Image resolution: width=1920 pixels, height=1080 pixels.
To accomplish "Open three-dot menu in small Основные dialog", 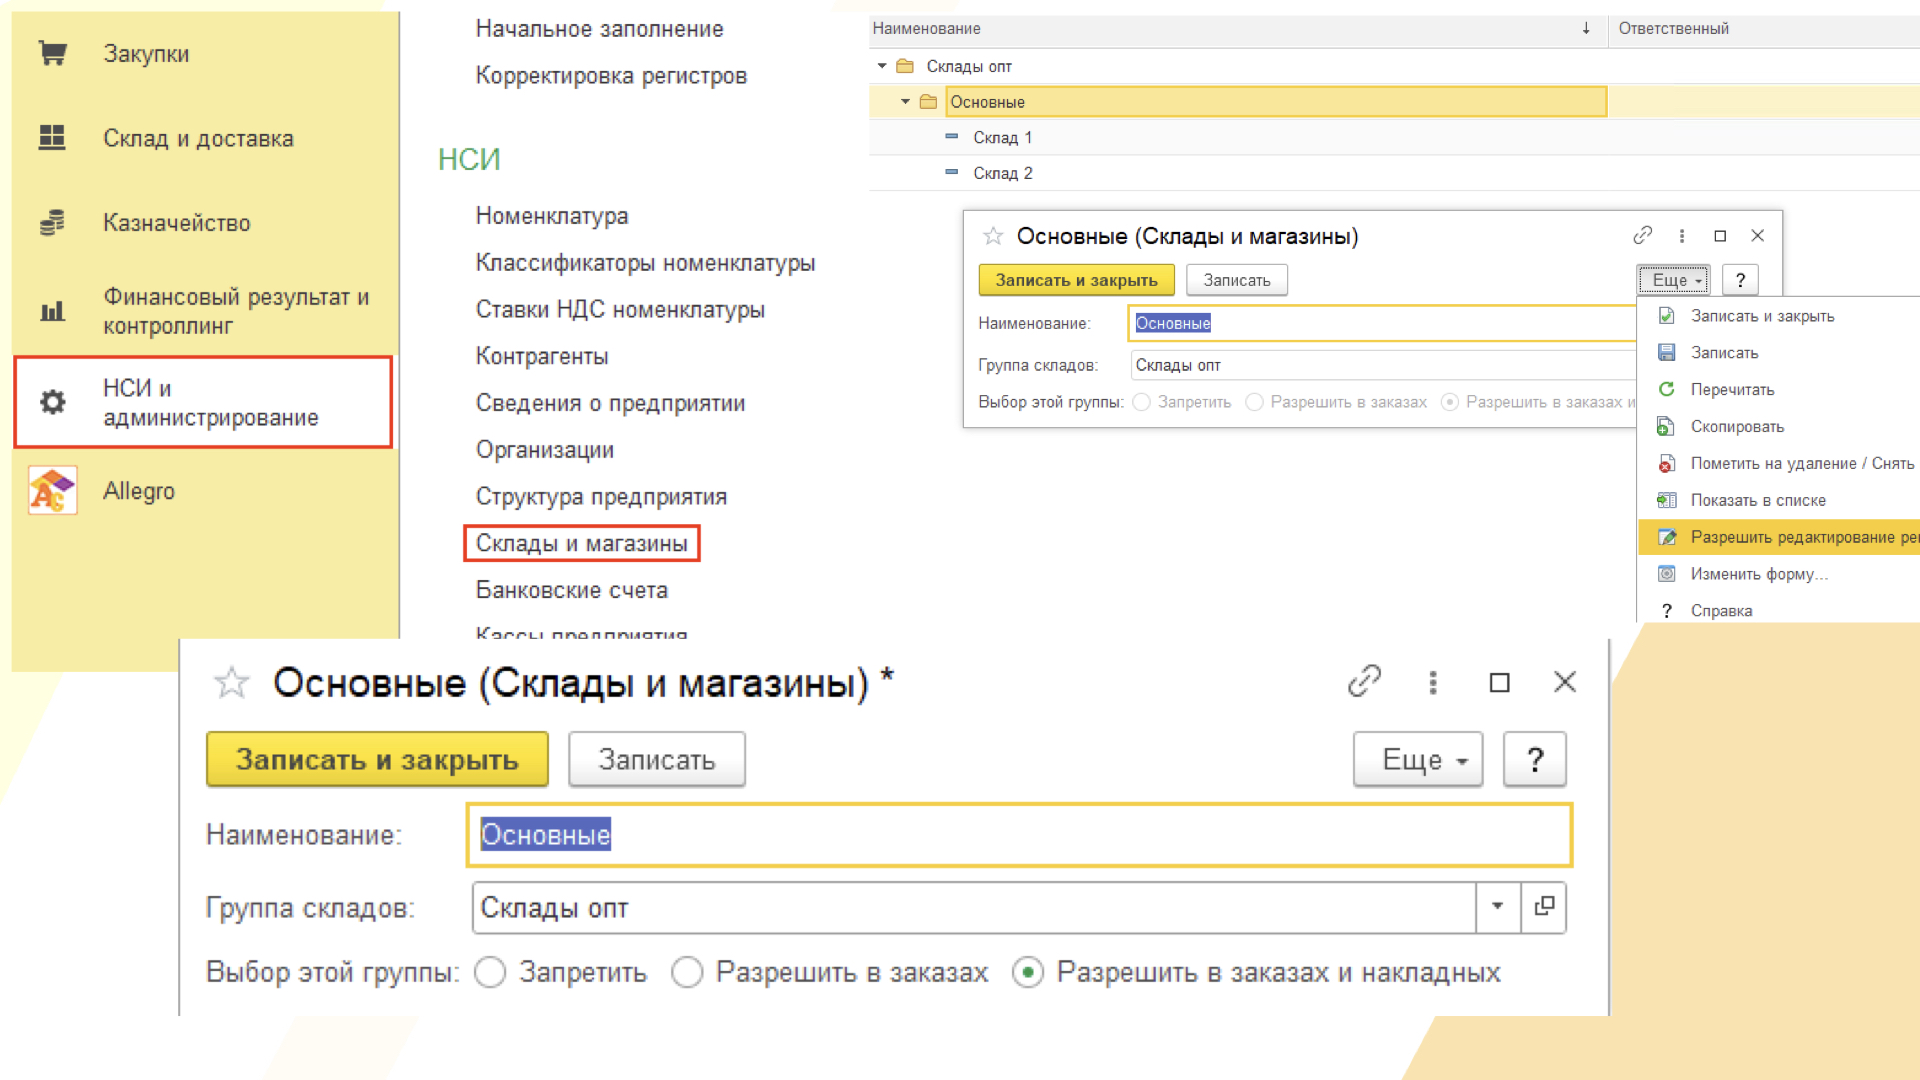I will (x=1682, y=236).
